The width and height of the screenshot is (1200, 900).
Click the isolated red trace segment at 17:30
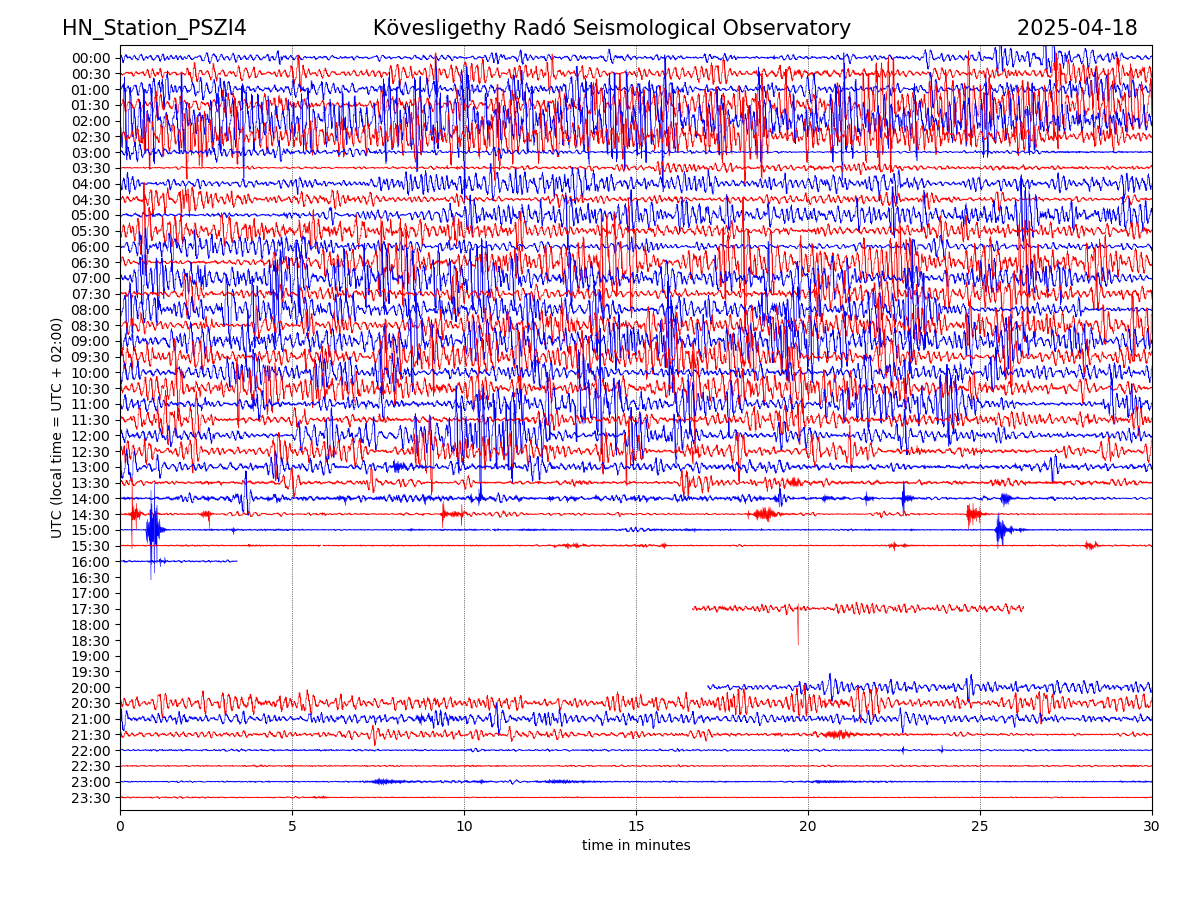(858, 608)
